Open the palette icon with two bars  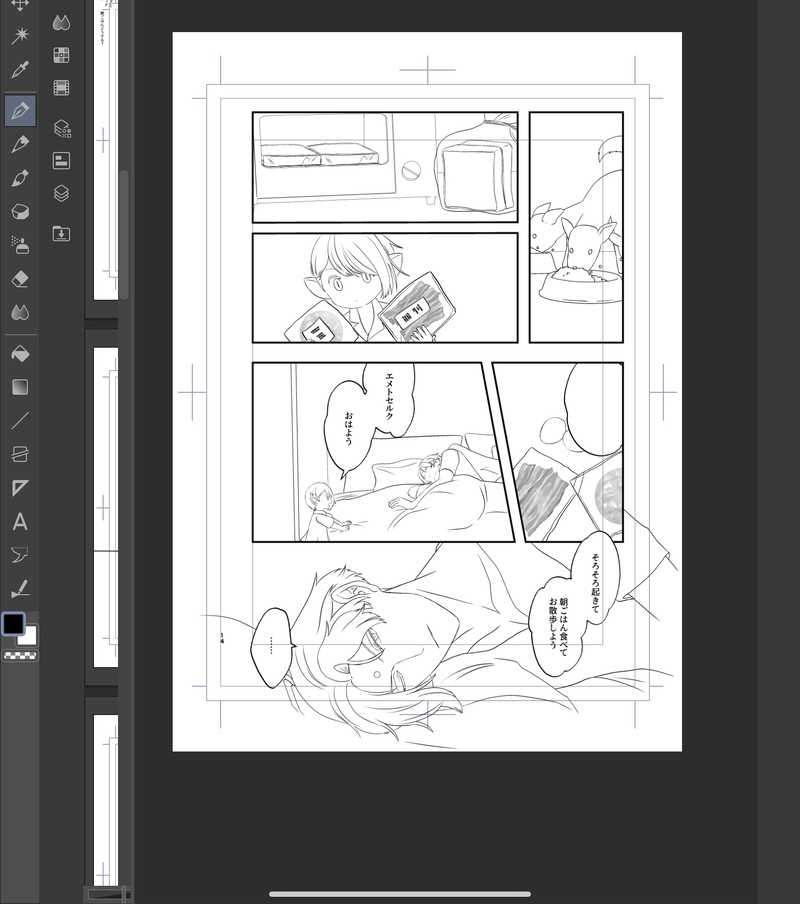[61, 160]
